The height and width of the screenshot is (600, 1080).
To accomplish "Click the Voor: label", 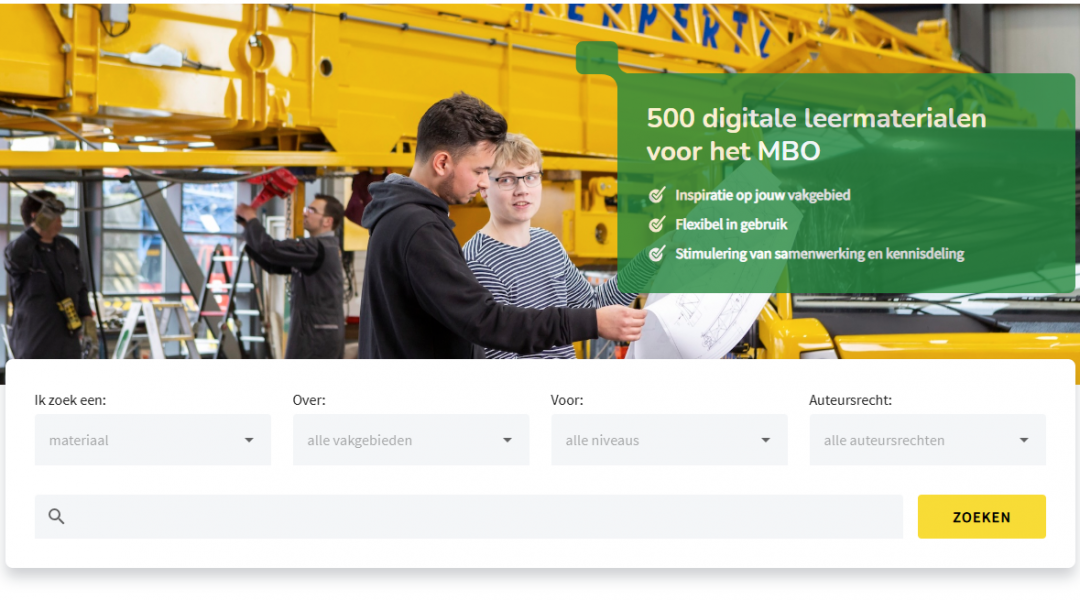I will 567,400.
